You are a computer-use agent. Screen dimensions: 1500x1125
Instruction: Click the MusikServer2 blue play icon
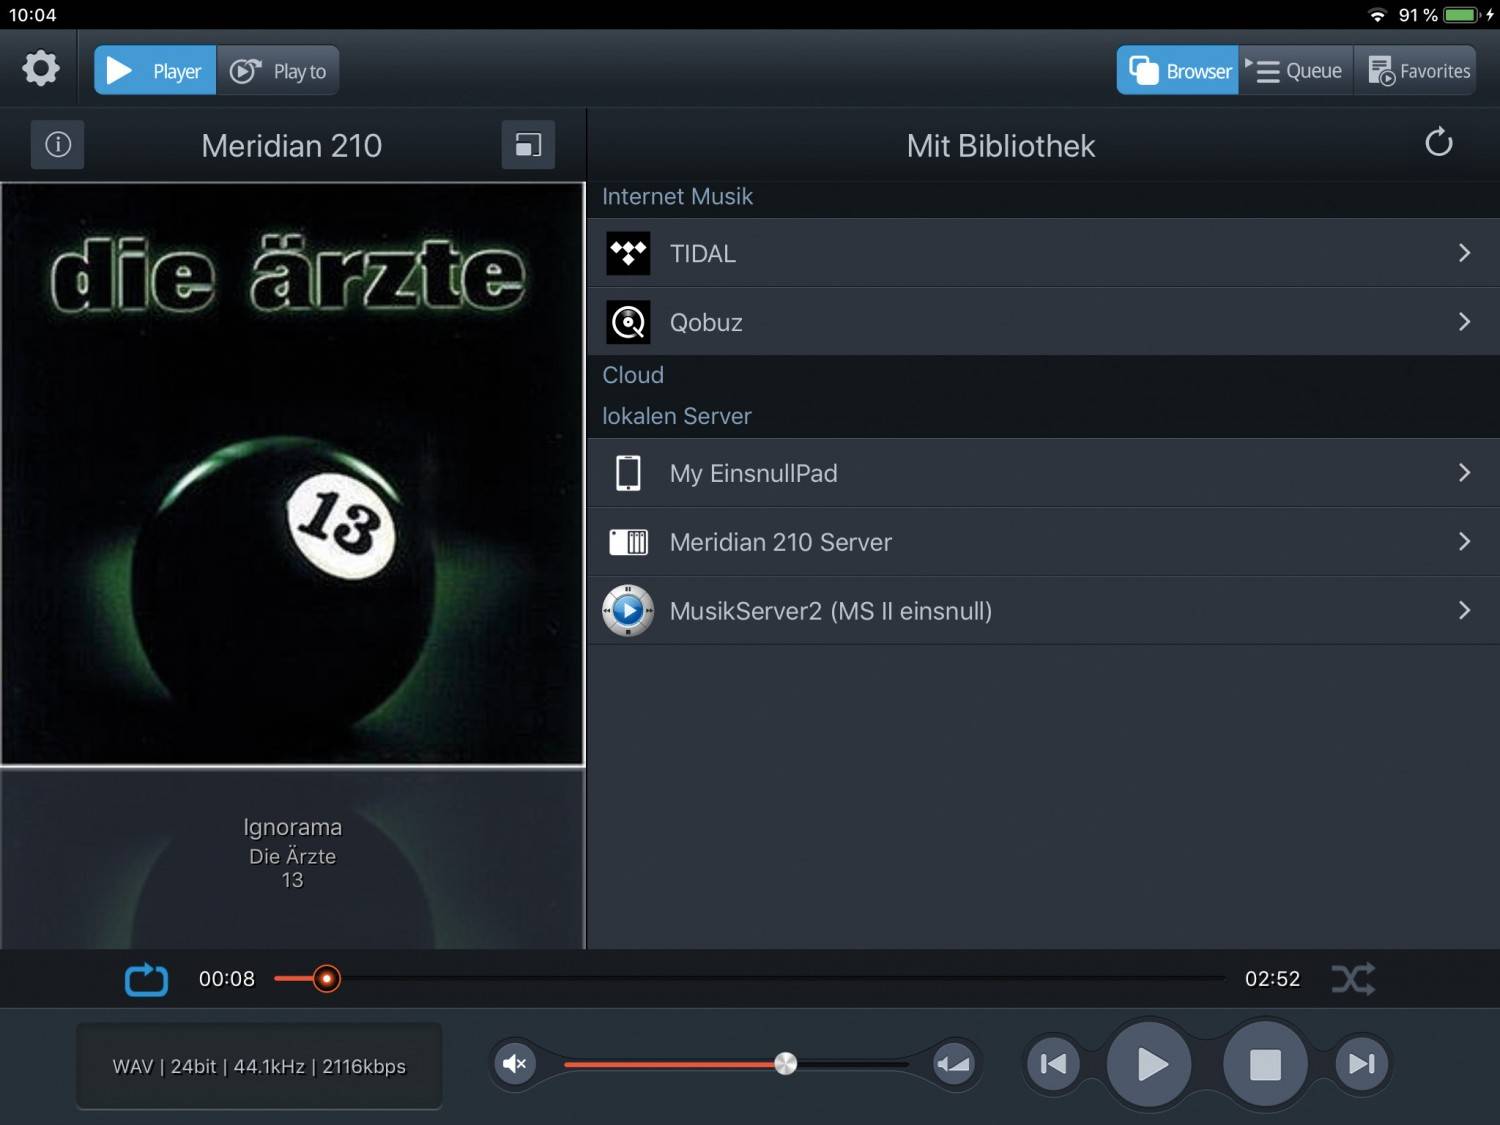pos(628,610)
